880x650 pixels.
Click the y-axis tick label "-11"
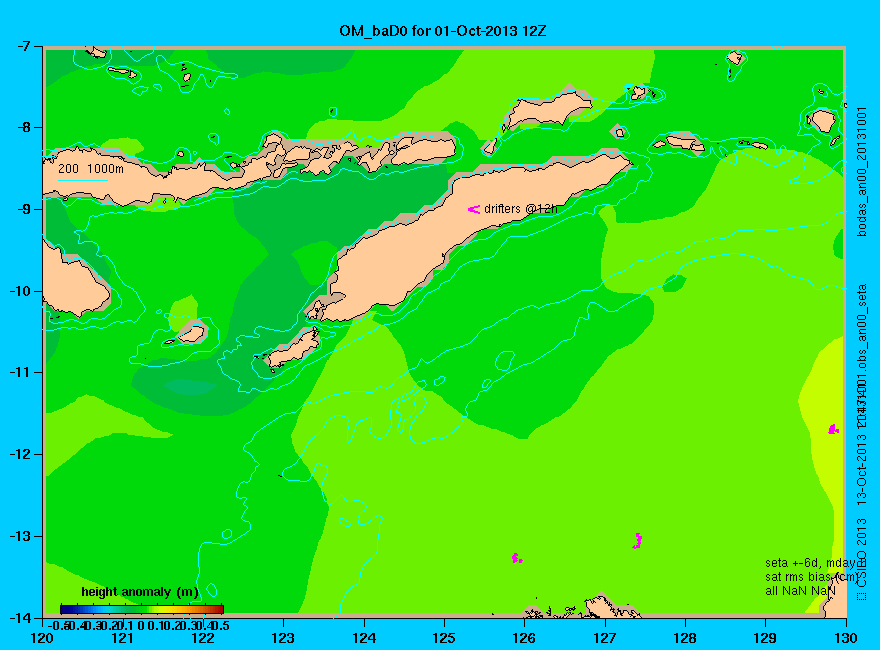pos(20,373)
